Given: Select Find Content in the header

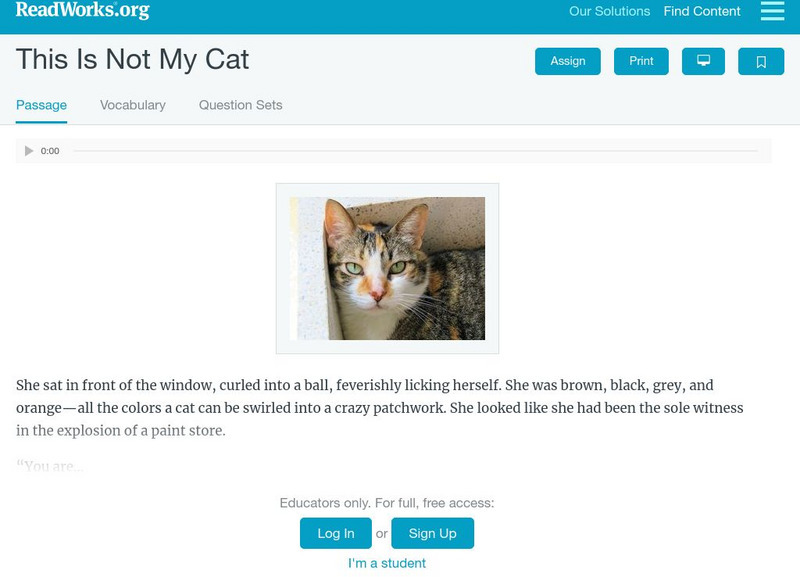Looking at the screenshot, I should [x=702, y=12].
